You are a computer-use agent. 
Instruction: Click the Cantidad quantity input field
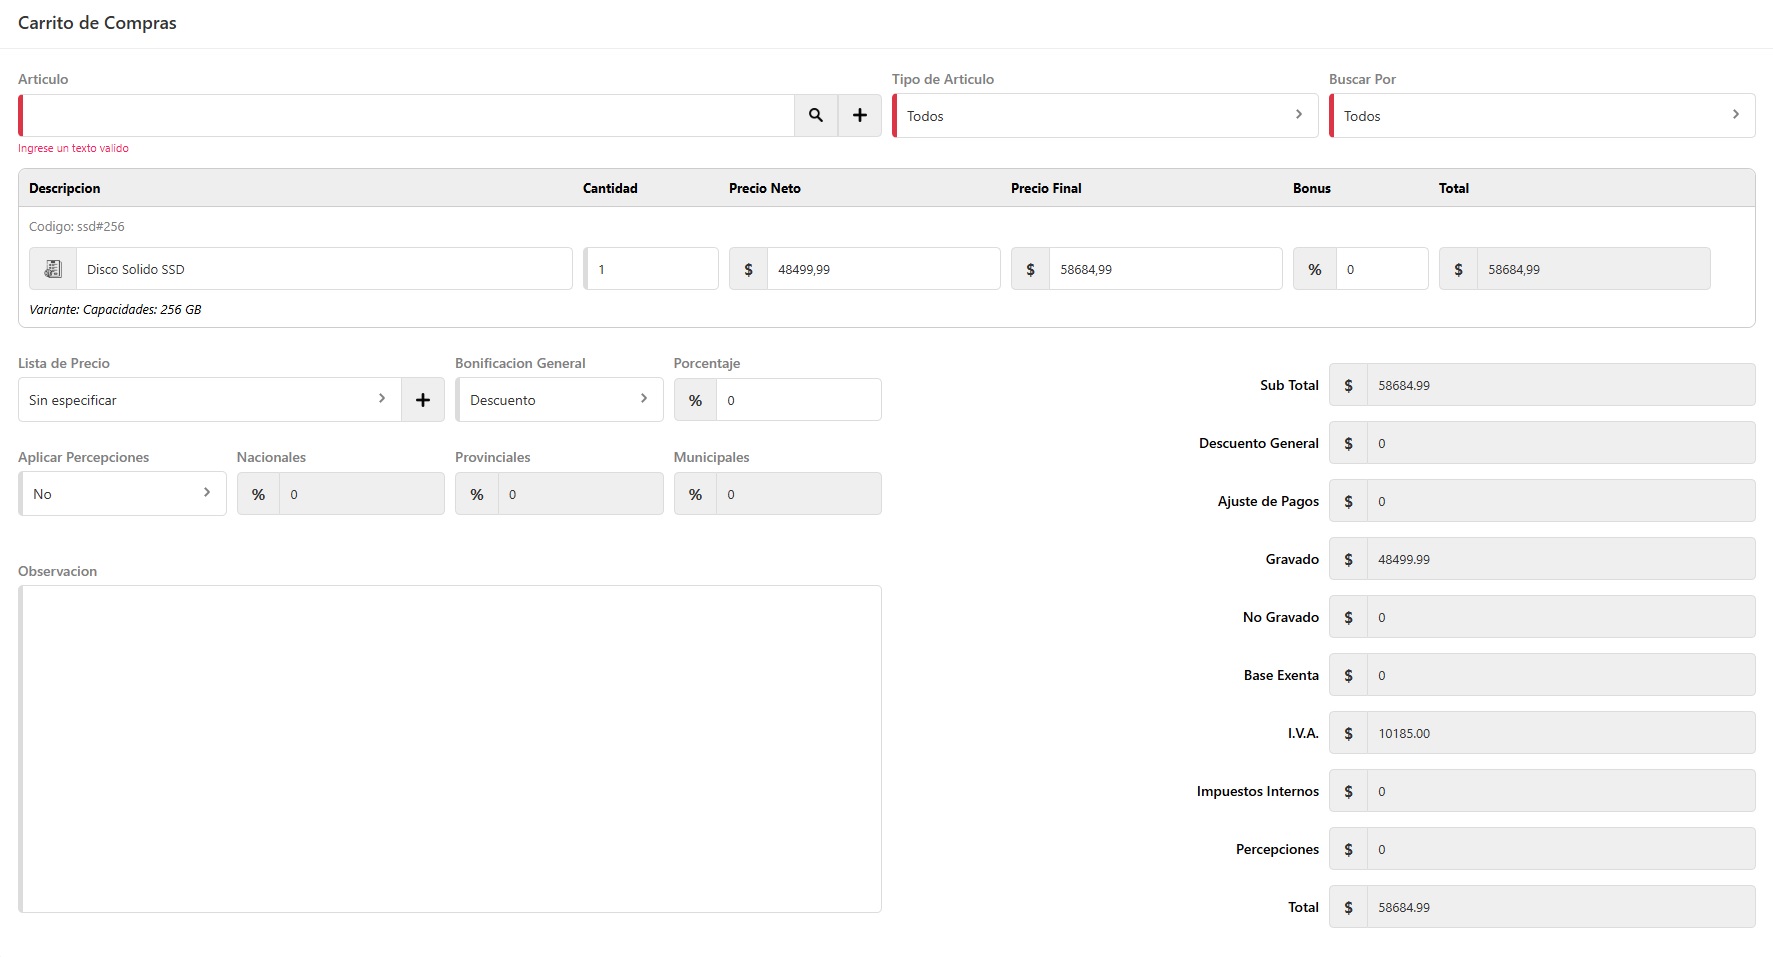(651, 269)
